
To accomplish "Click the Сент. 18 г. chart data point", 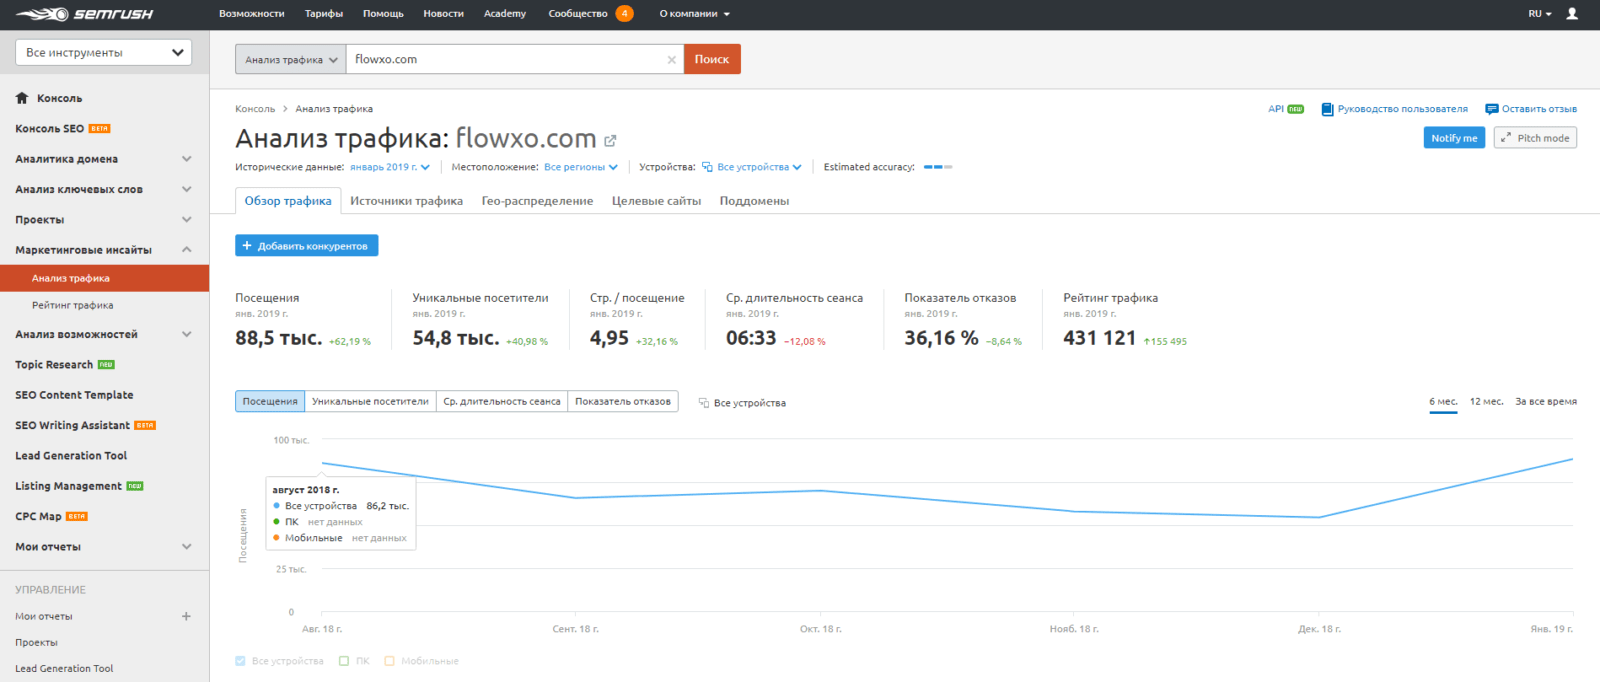I will click(576, 498).
